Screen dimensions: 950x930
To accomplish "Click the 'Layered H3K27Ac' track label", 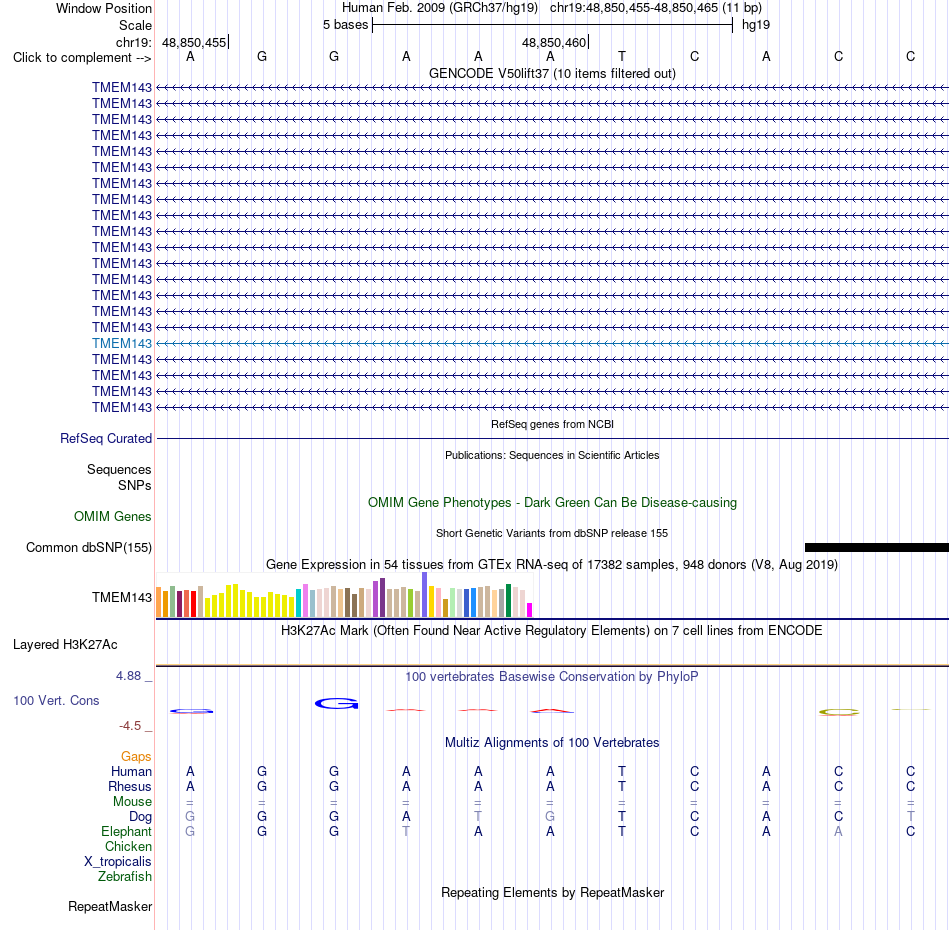I will 65,645.
